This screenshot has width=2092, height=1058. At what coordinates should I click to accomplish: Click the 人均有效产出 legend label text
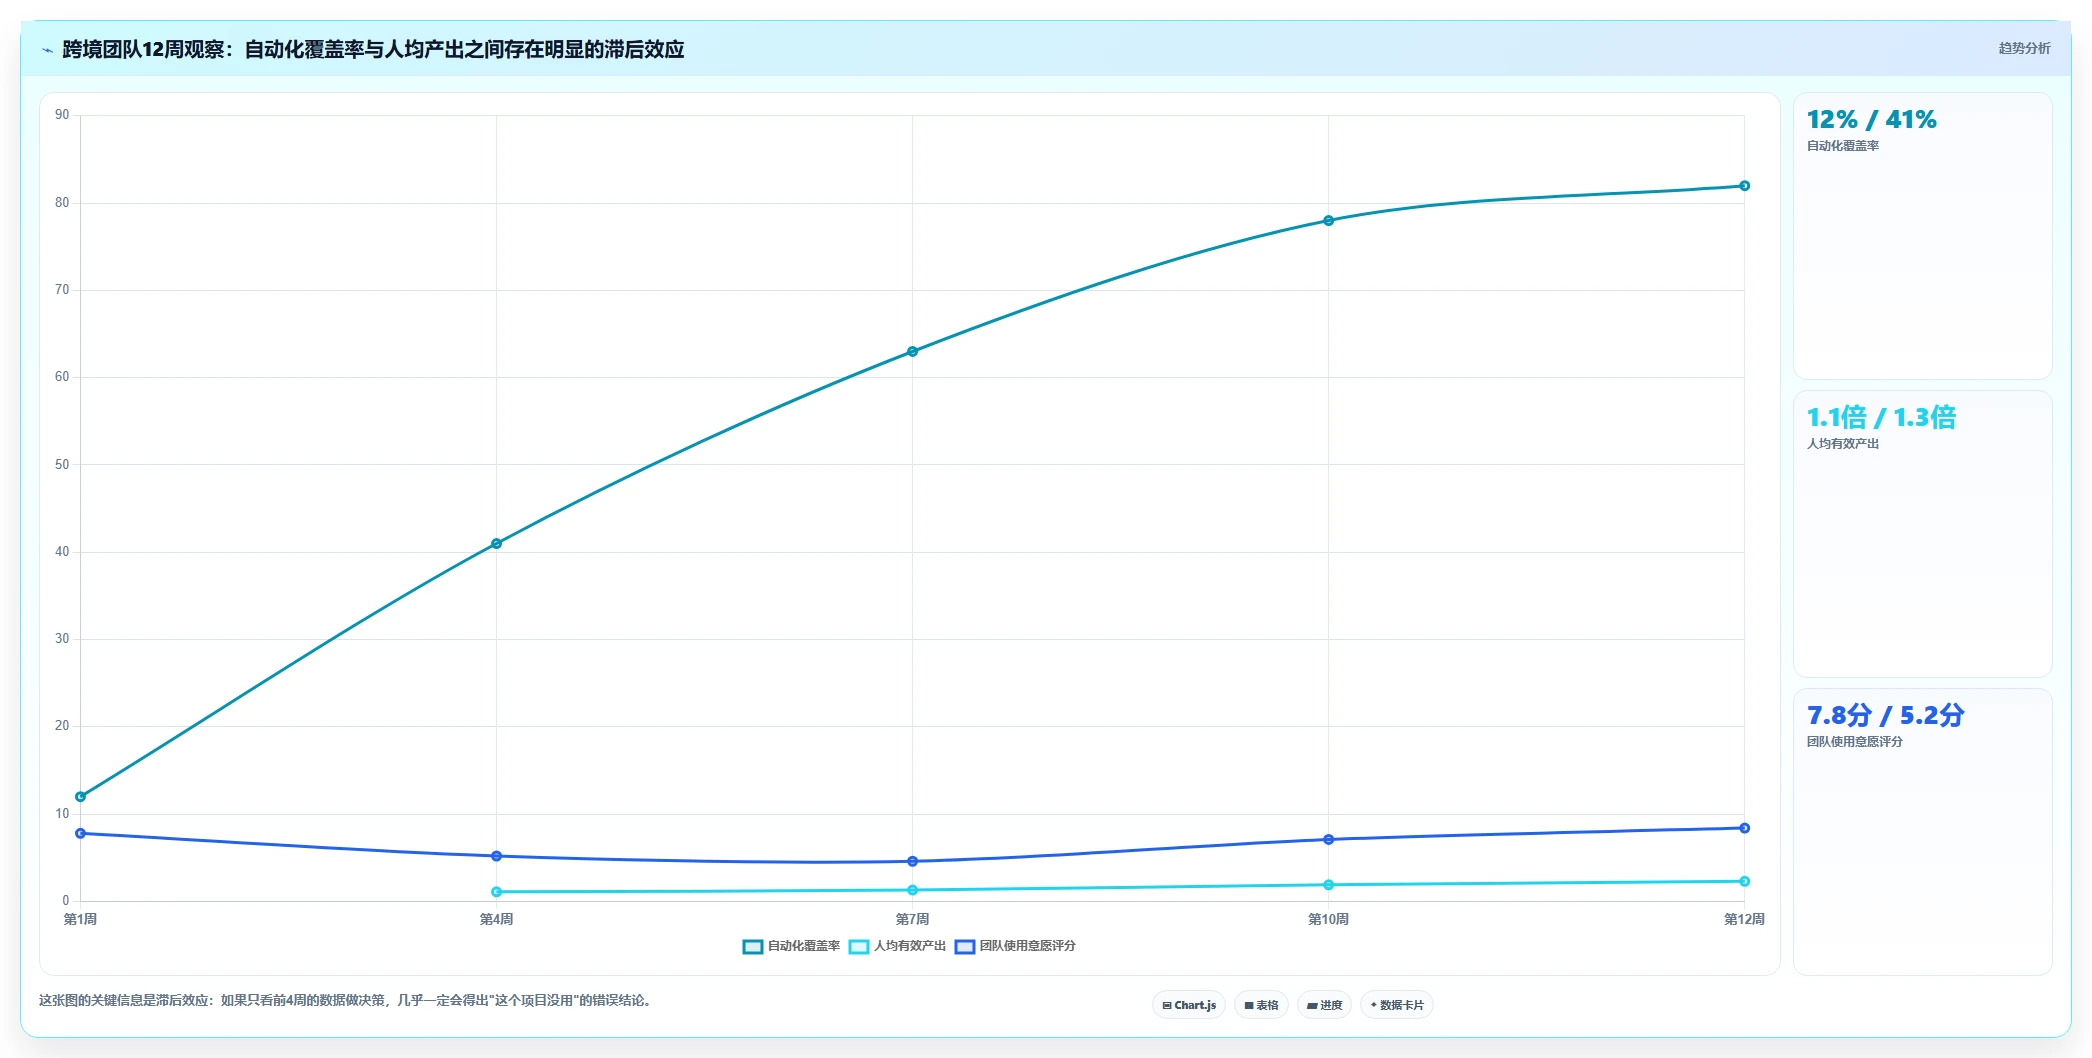tap(910, 946)
